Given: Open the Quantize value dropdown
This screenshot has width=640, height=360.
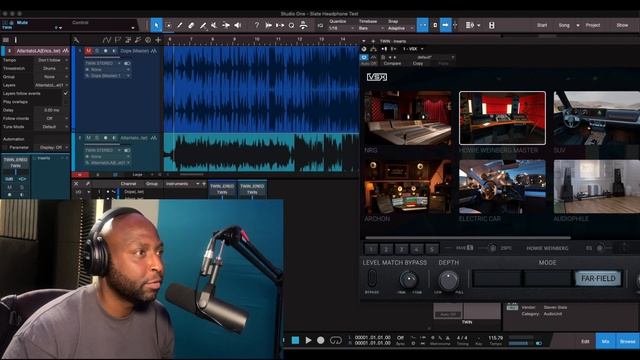Looking at the screenshot, I should [342, 29].
